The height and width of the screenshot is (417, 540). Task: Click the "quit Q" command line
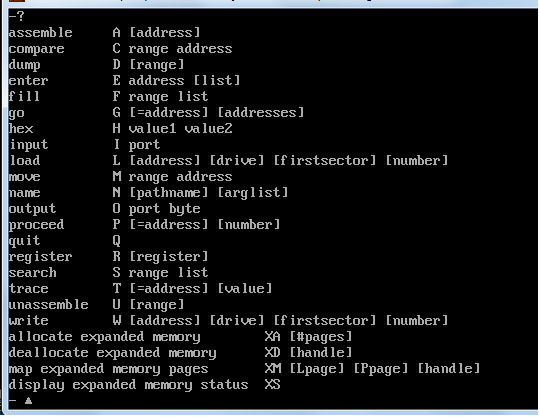[x=64, y=240]
